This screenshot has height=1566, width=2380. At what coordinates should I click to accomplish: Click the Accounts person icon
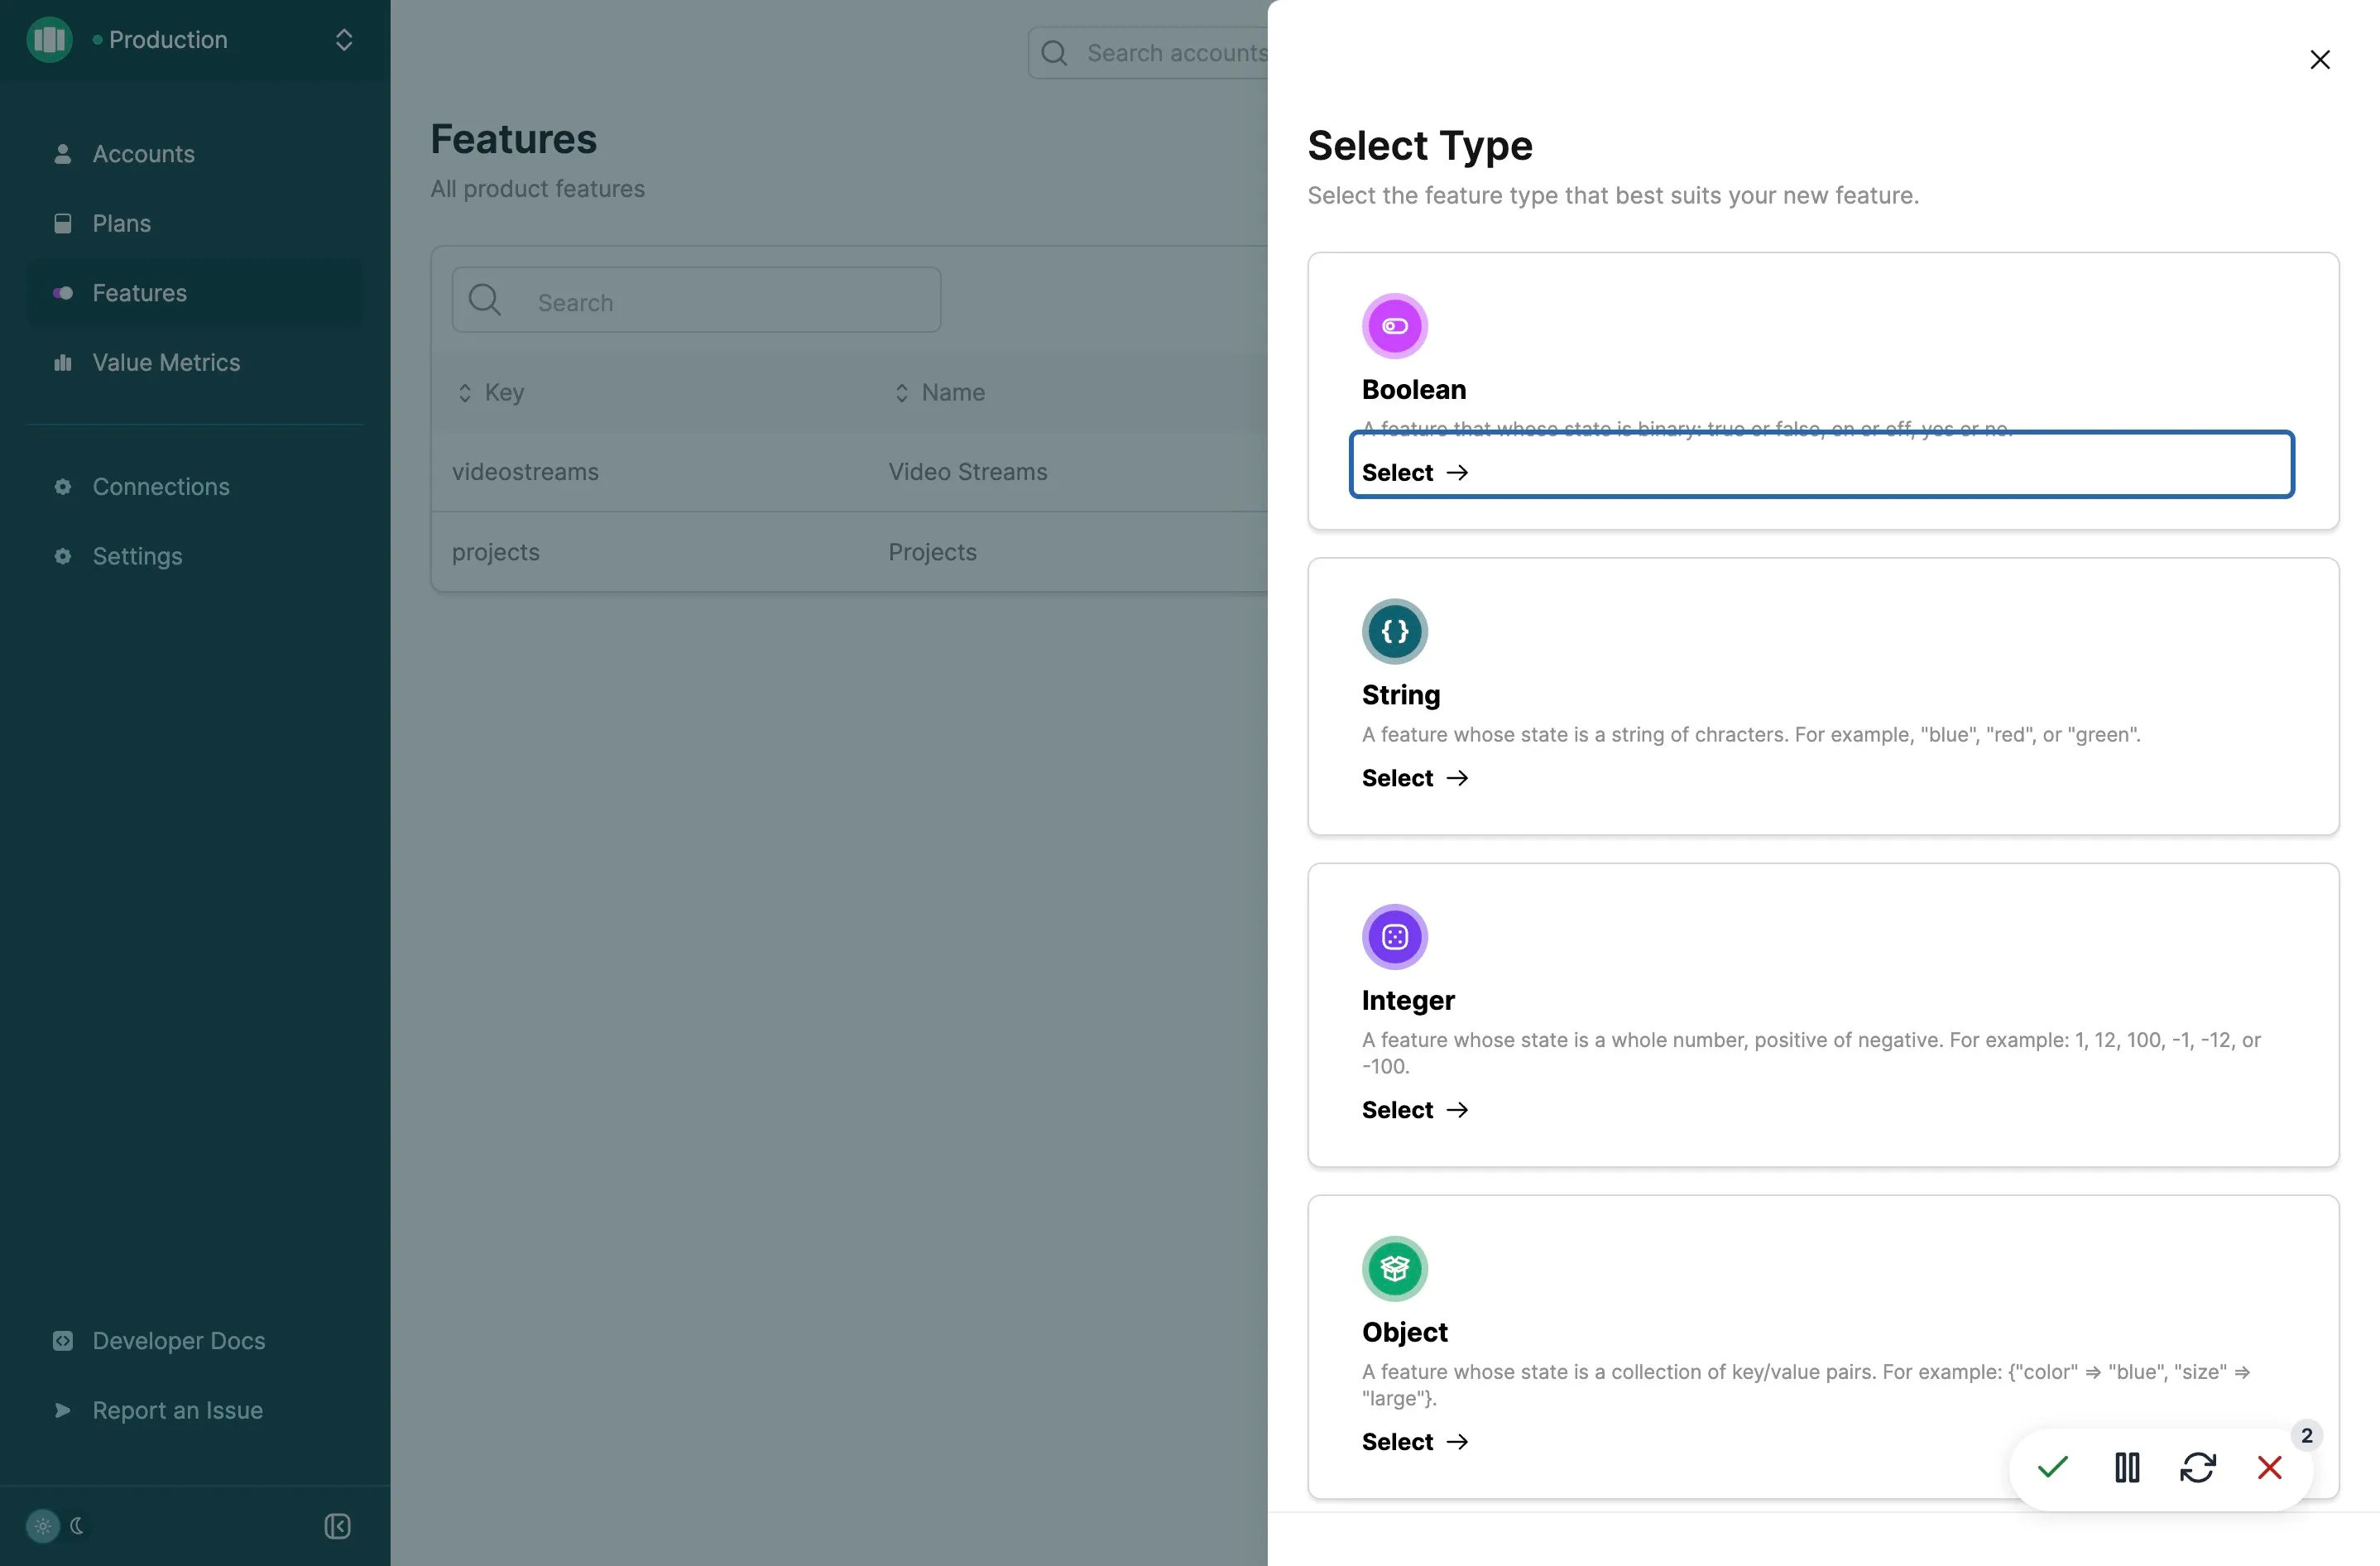tap(62, 154)
